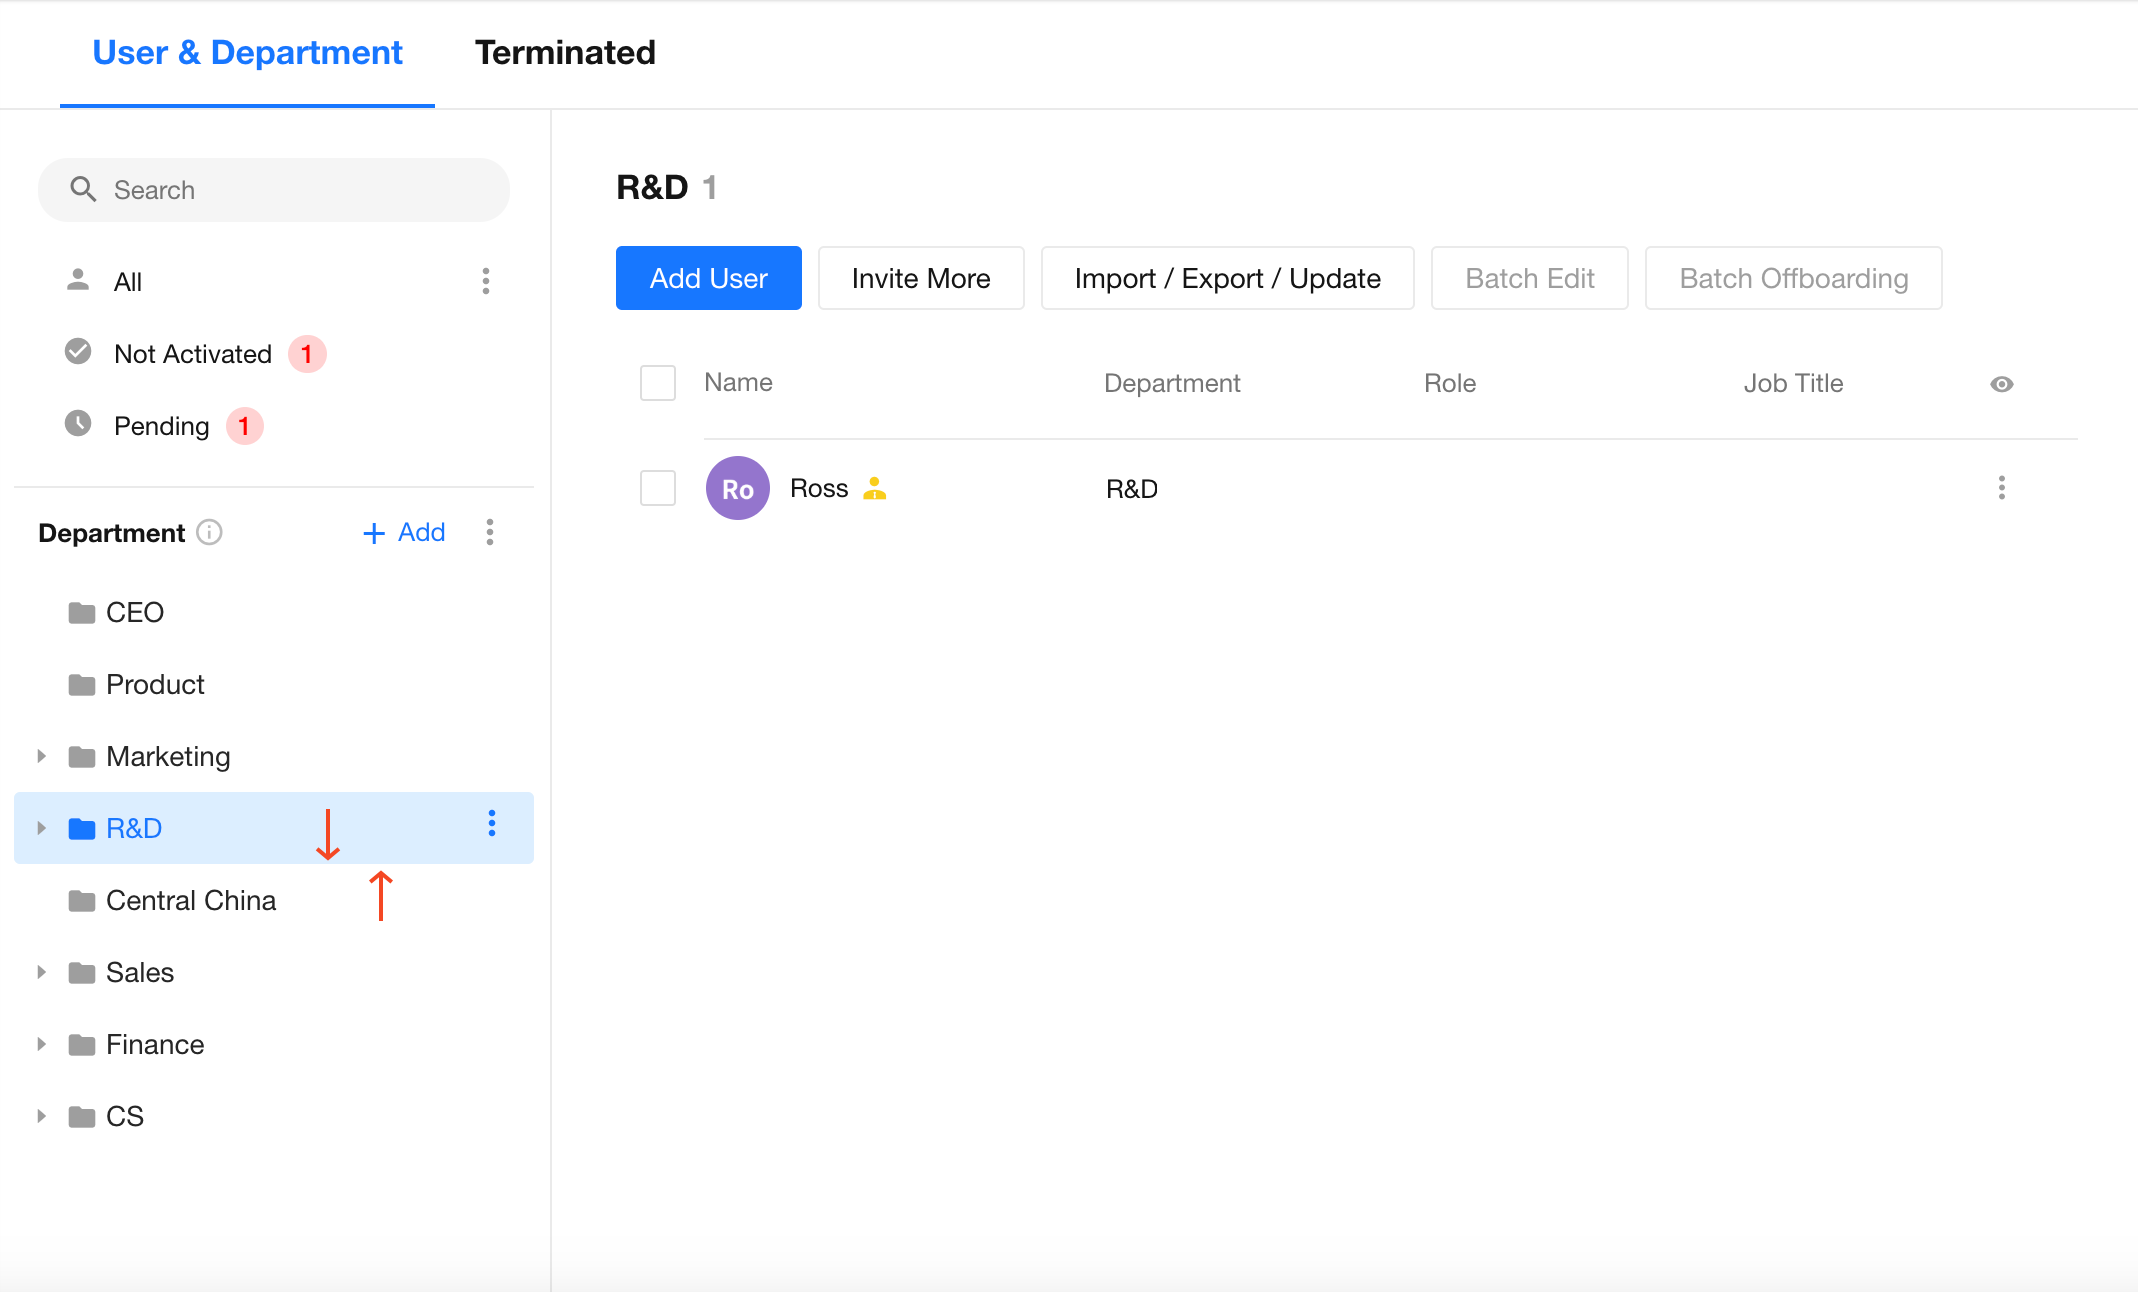Expand the Finance department node
This screenshot has height=1292, width=2138.
pyautogui.click(x=42, y=1044)
